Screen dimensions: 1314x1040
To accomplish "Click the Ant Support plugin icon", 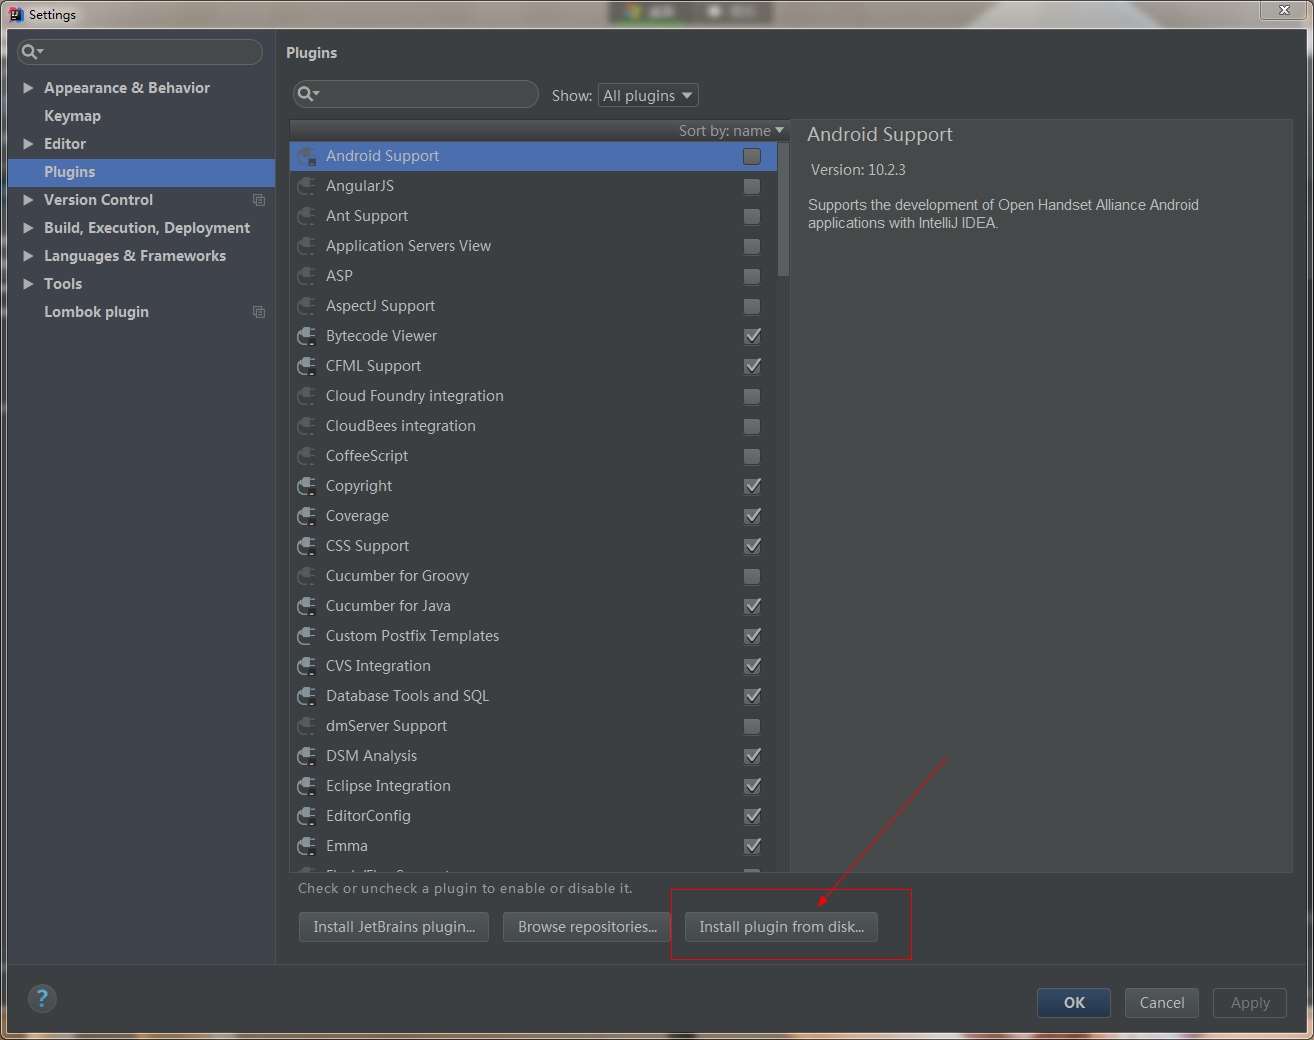I will 307,216.
